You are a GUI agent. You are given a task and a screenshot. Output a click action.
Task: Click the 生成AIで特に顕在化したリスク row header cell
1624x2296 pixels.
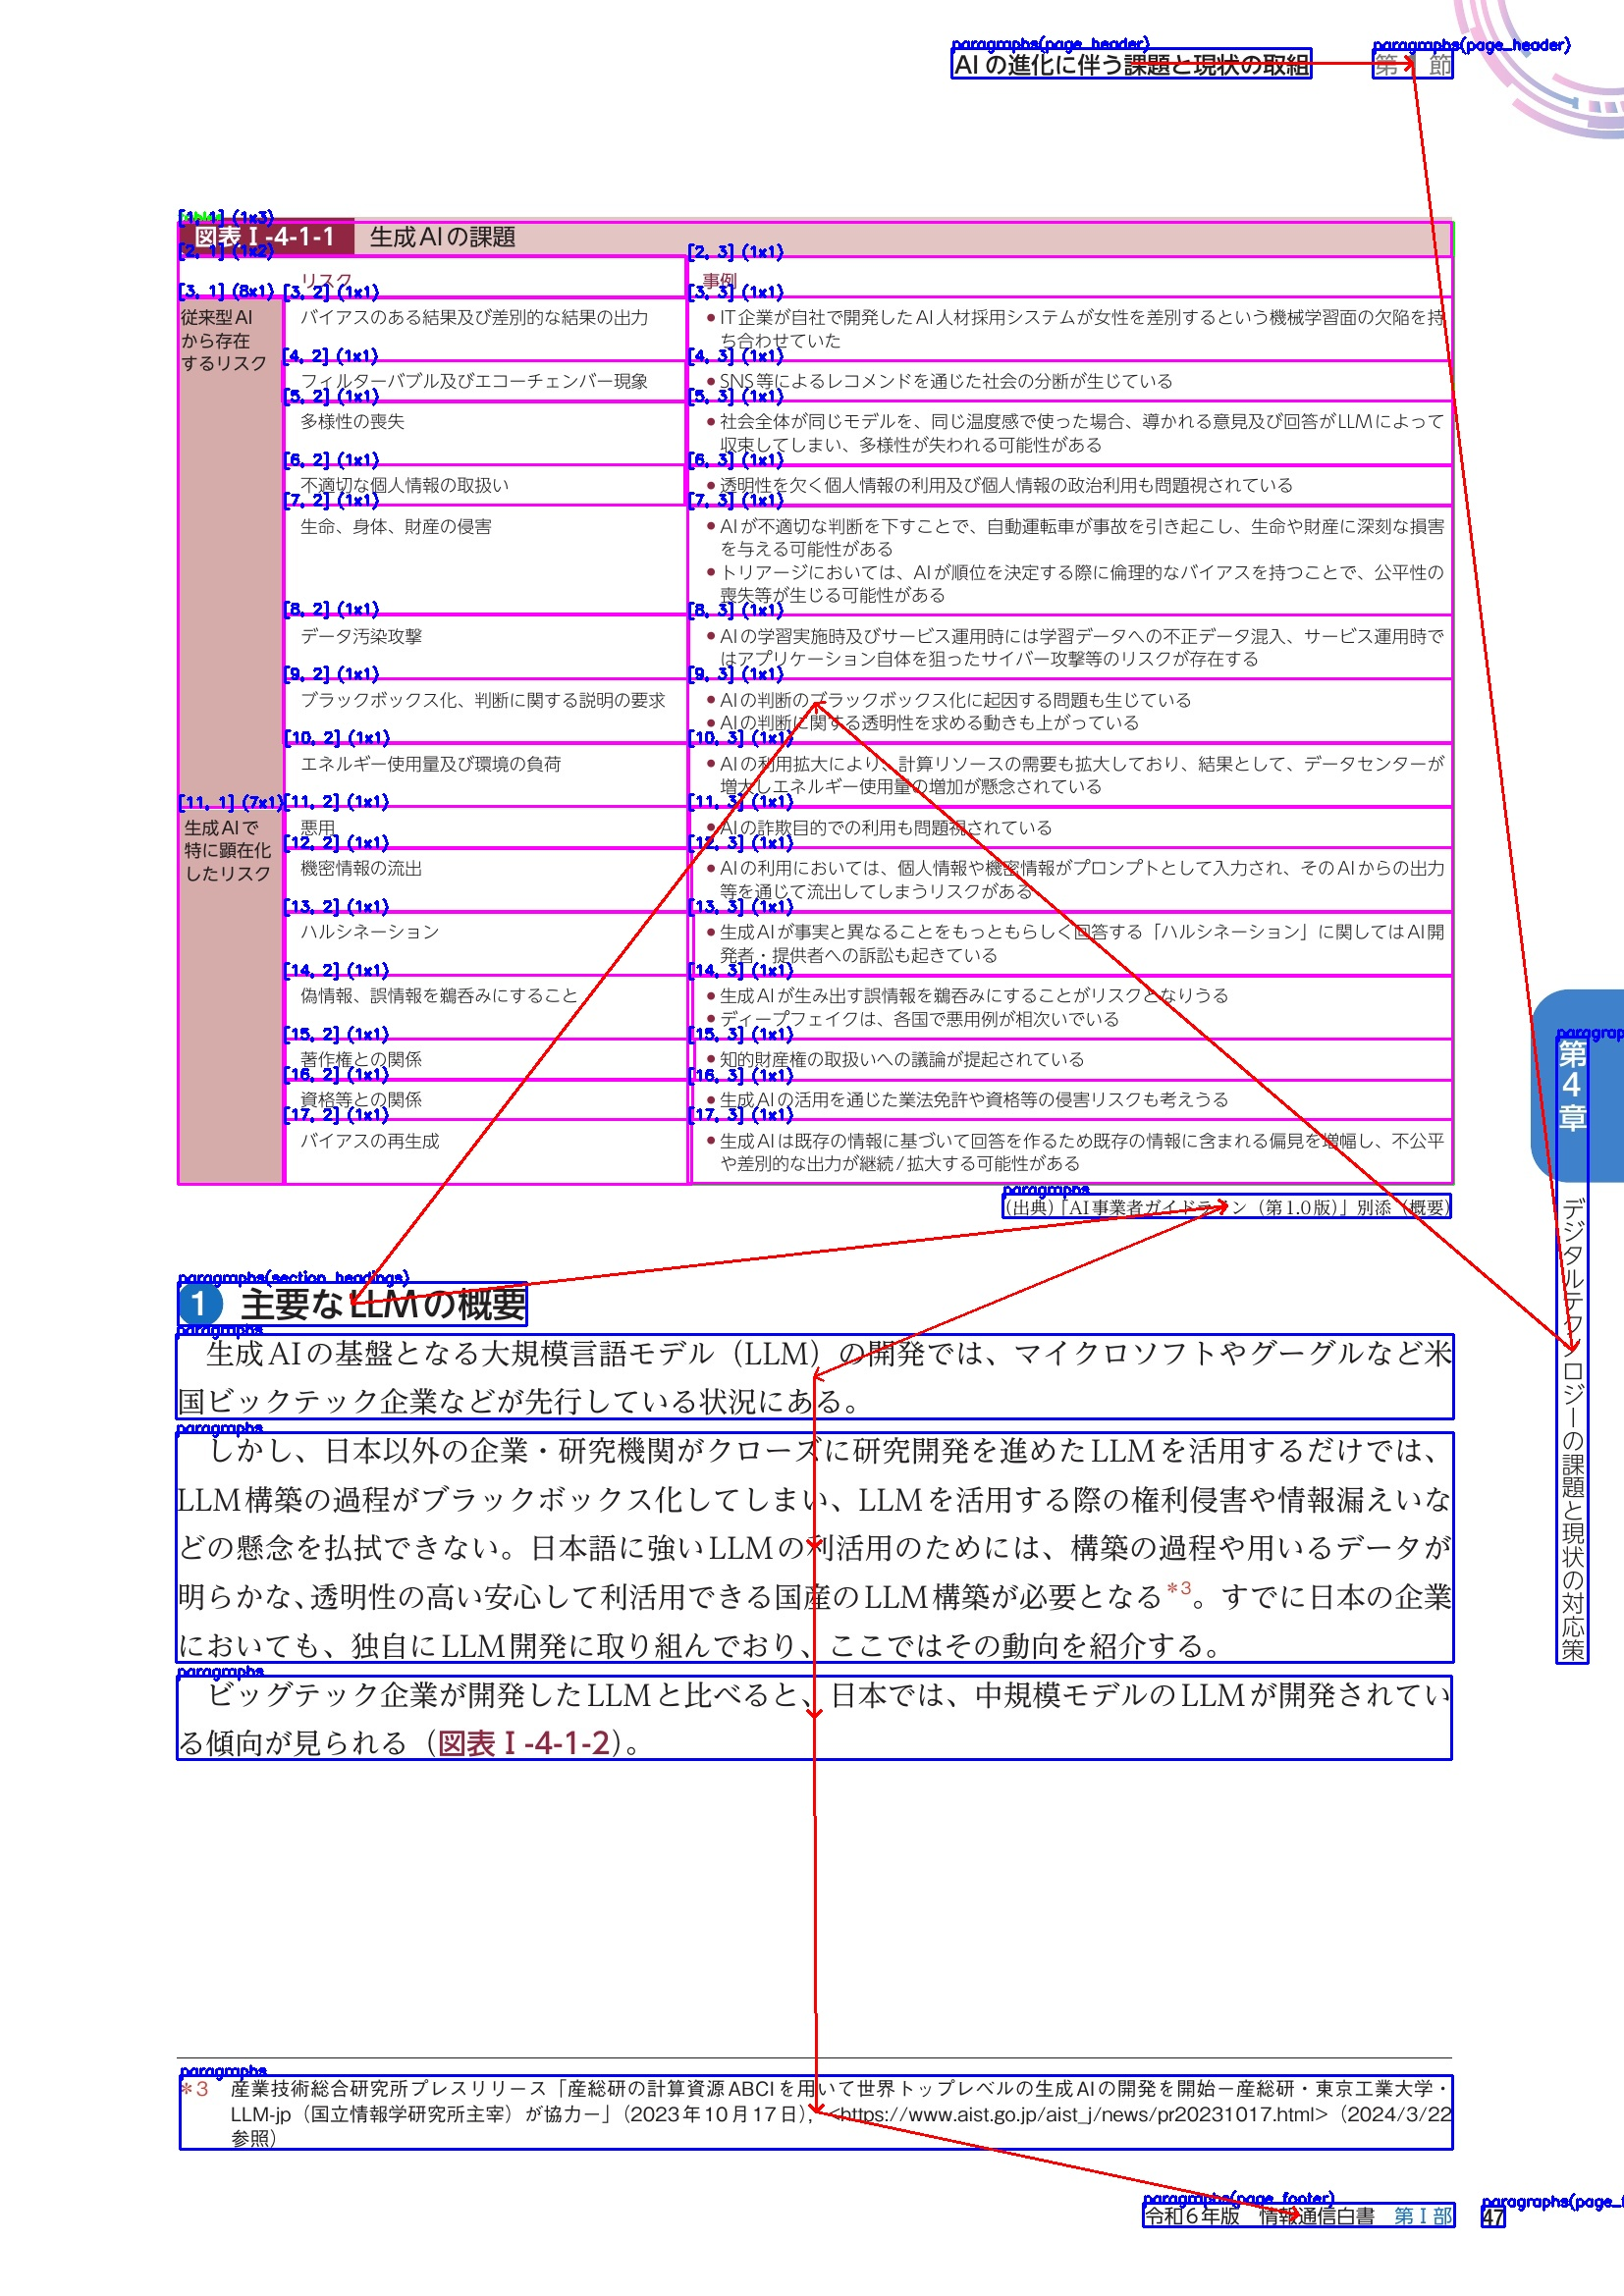[x=228, y=850]
